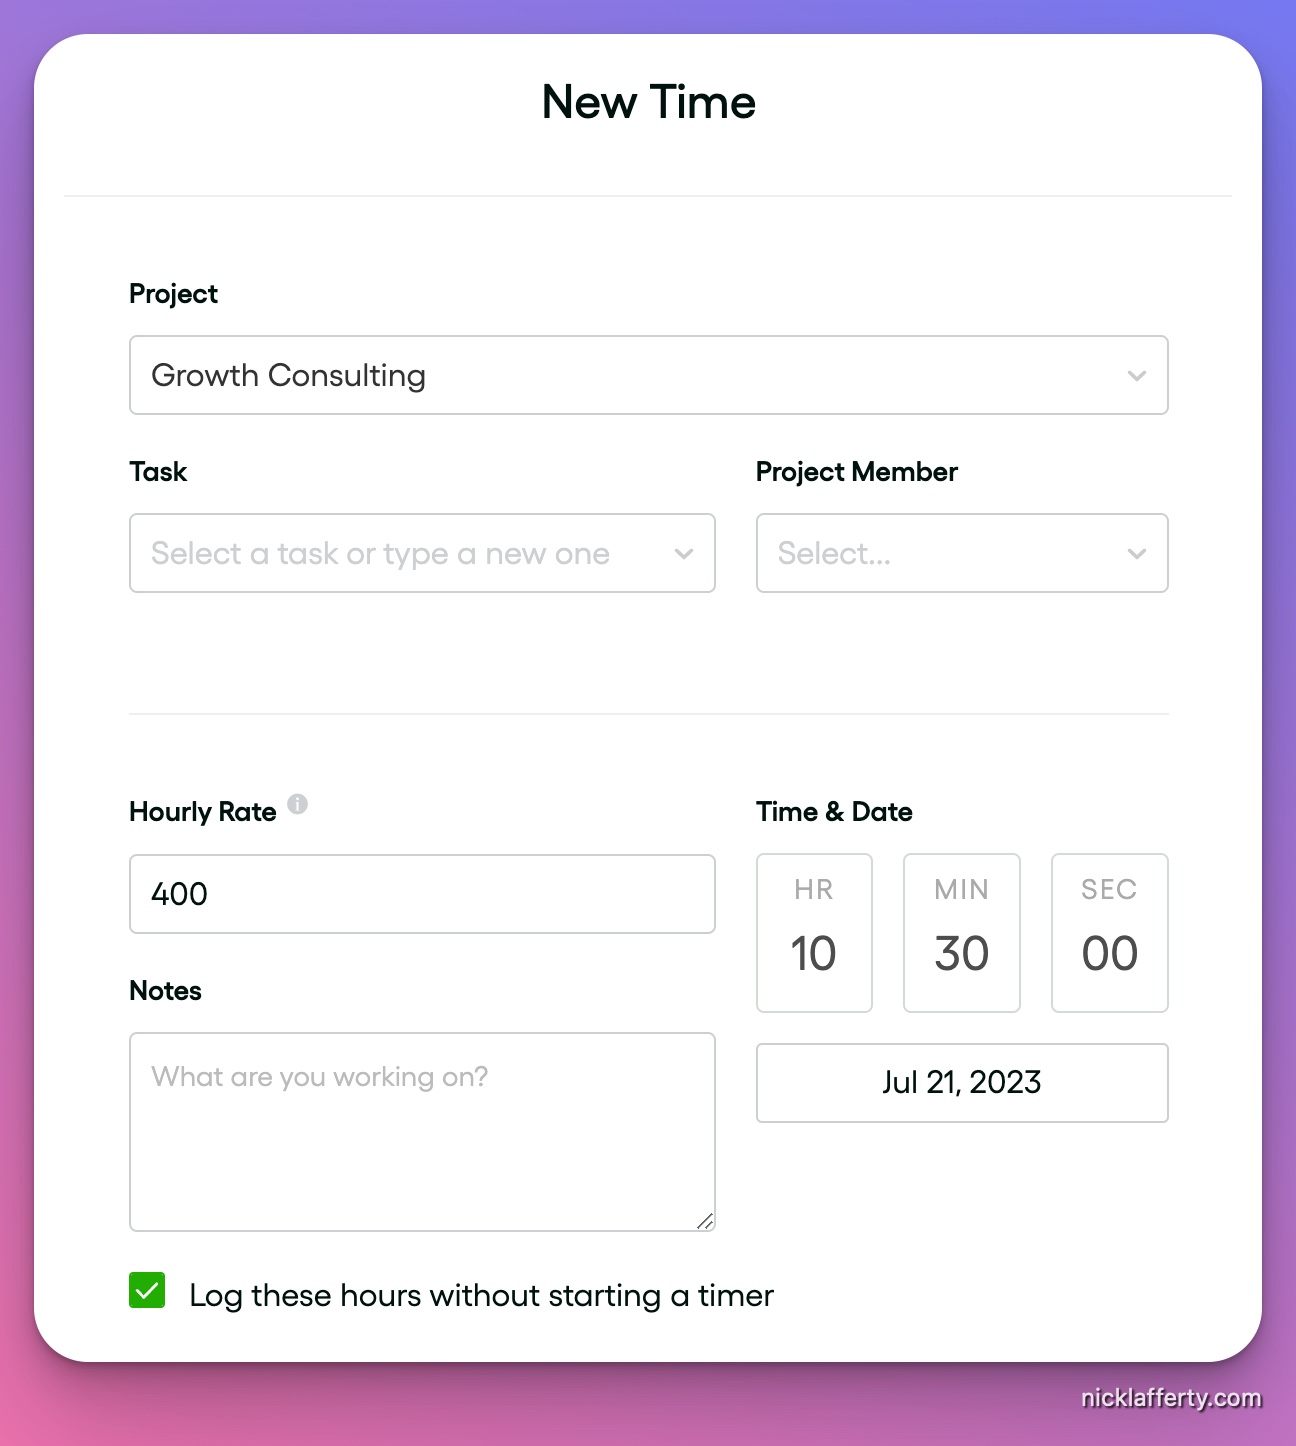Viewport: 1296px width, 1446px height.
Task: Click the Notes textarea resize handle
Action: click(707, 1220)
